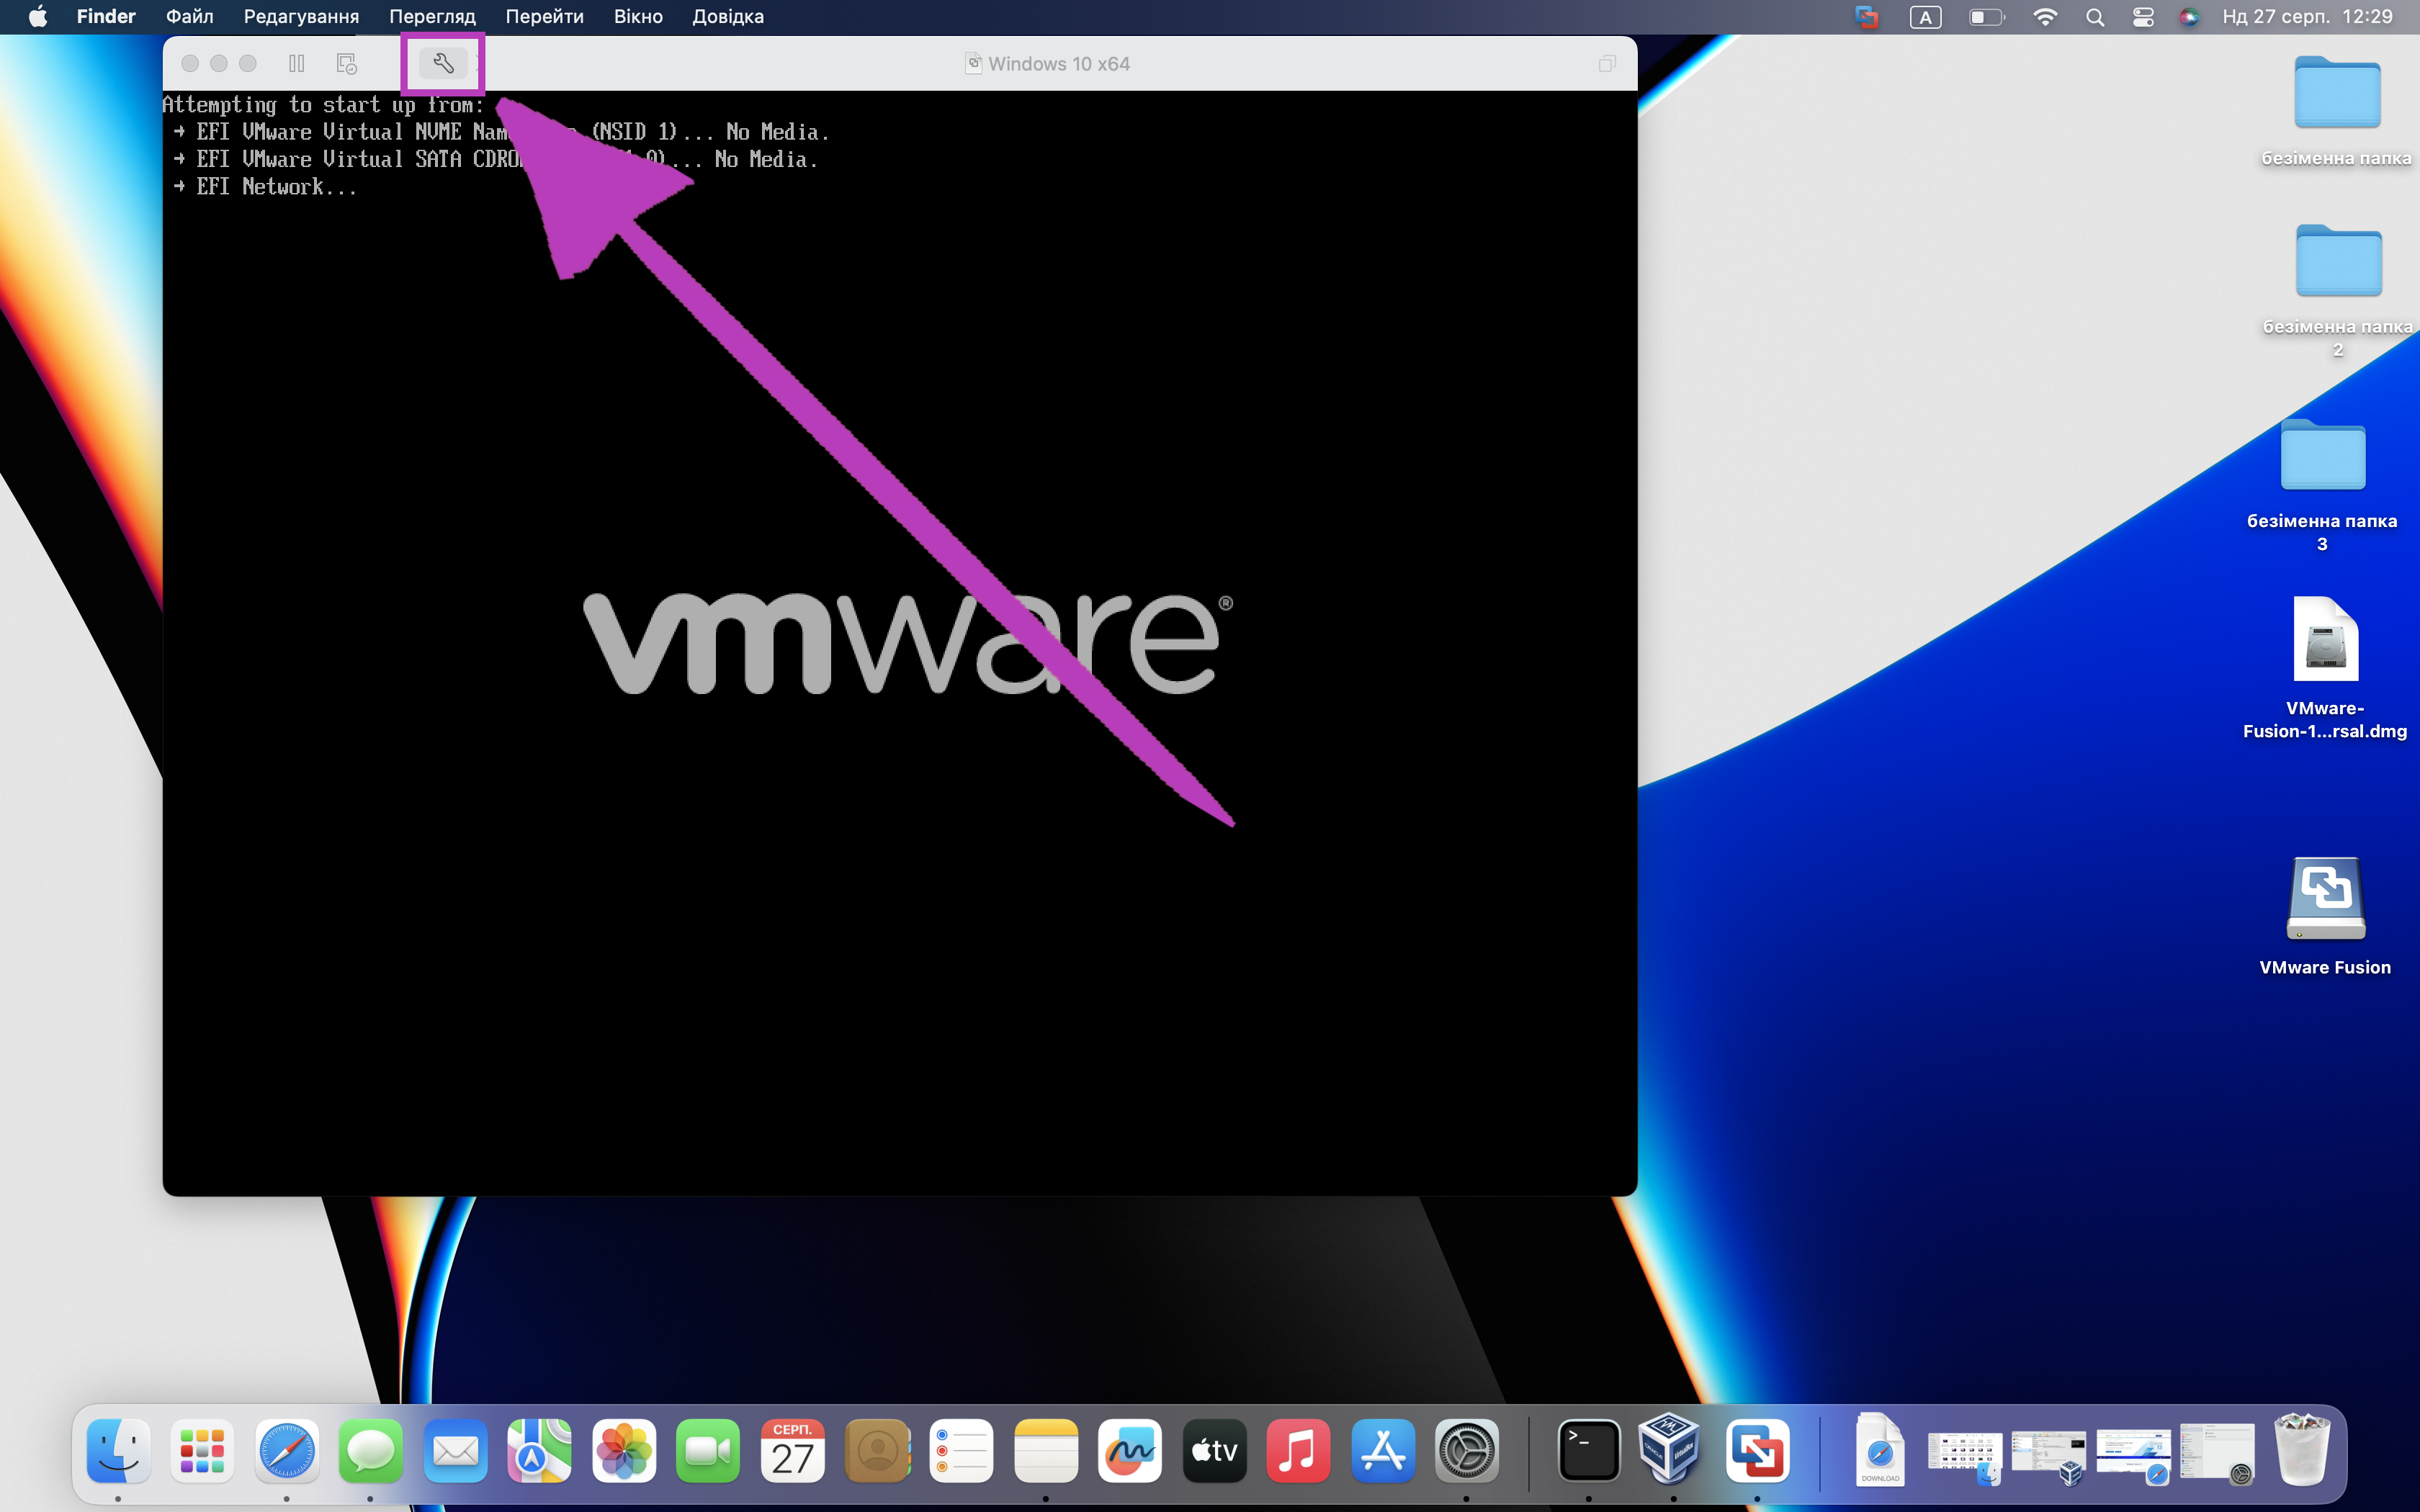
Task: Open System Preferences gear in the Dock
Action: [x=1467, y=1450]
